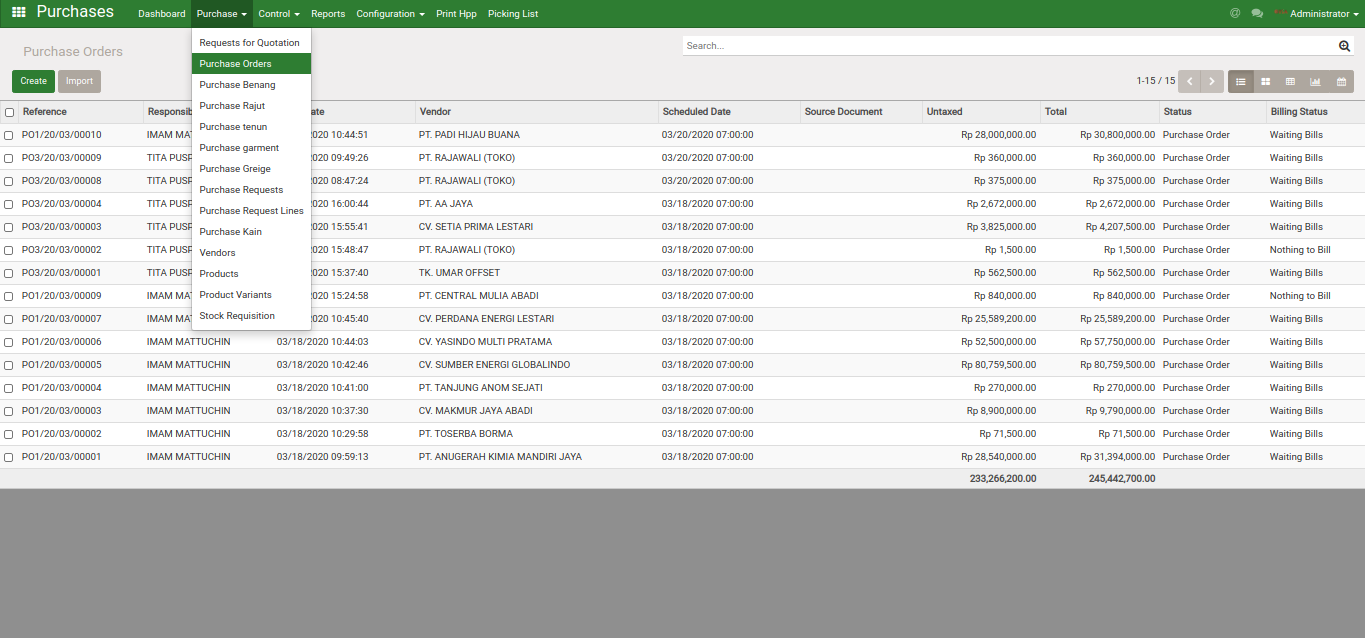Check the box for PO1/20/03/00010
Viewport: 1365px width, 638px height.
[9, 135]
